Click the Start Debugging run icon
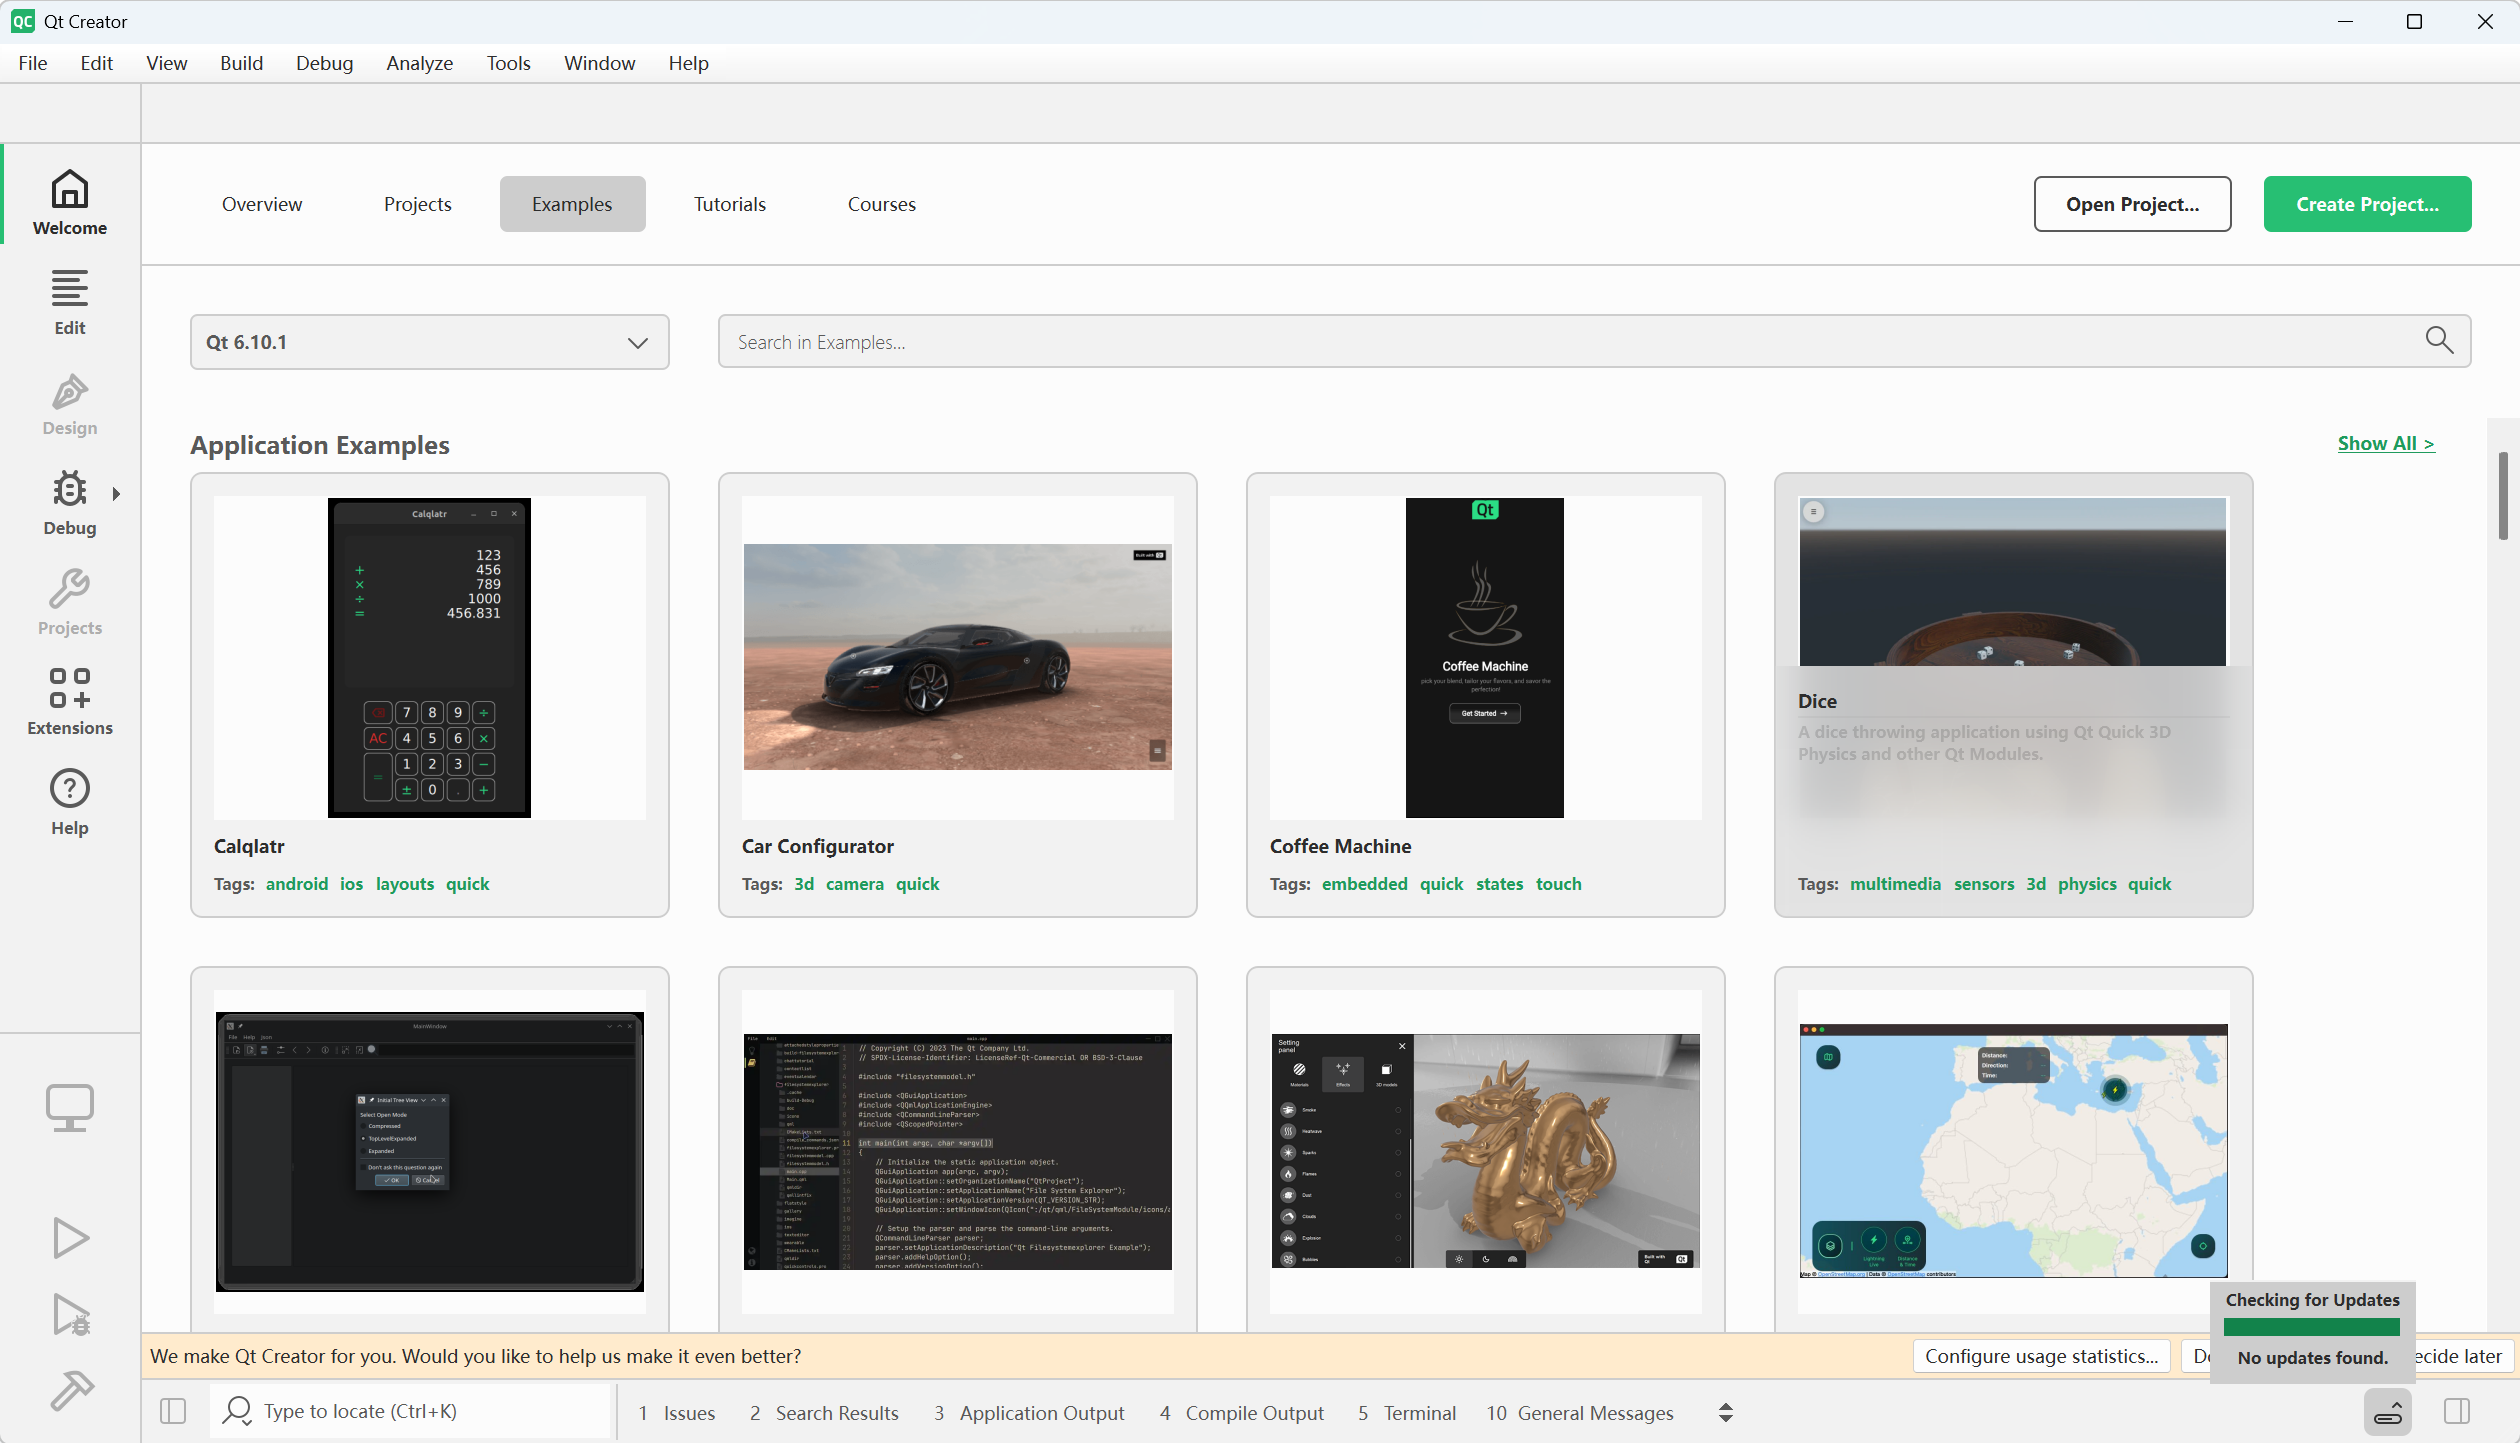The image size is (2520, 1443). click(x=70, y=1314)
